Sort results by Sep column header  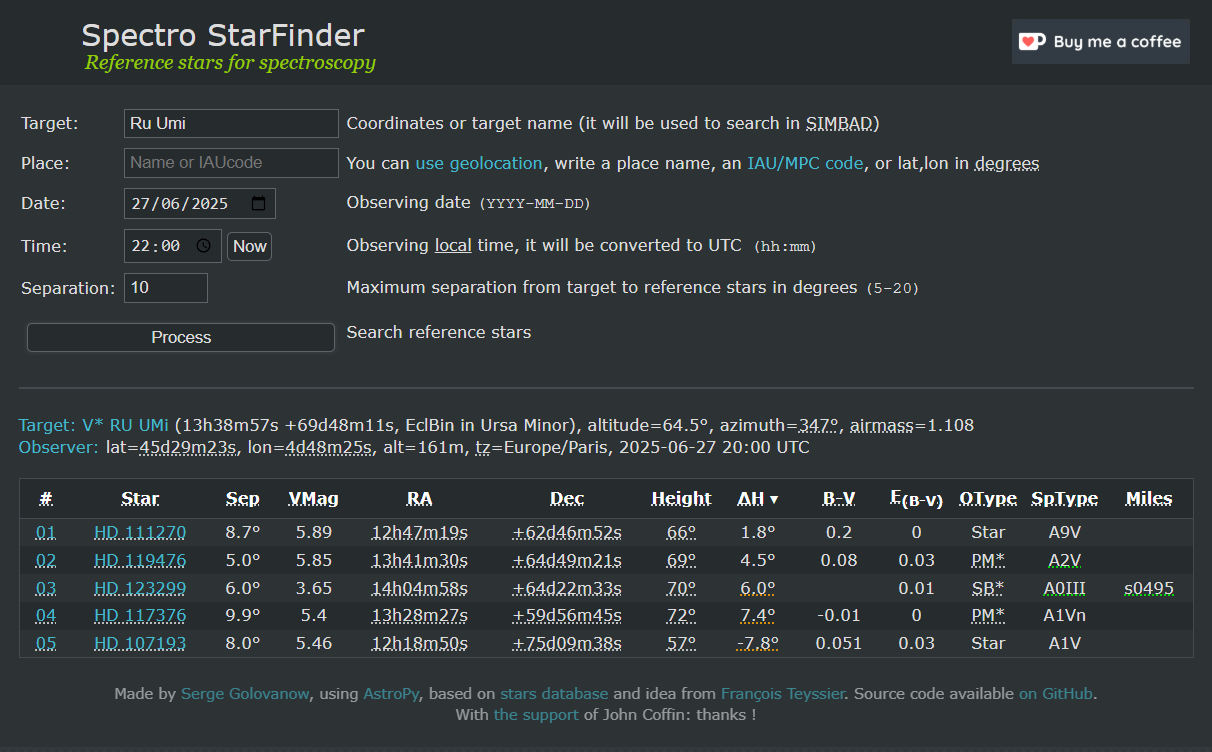pos(242,499)
